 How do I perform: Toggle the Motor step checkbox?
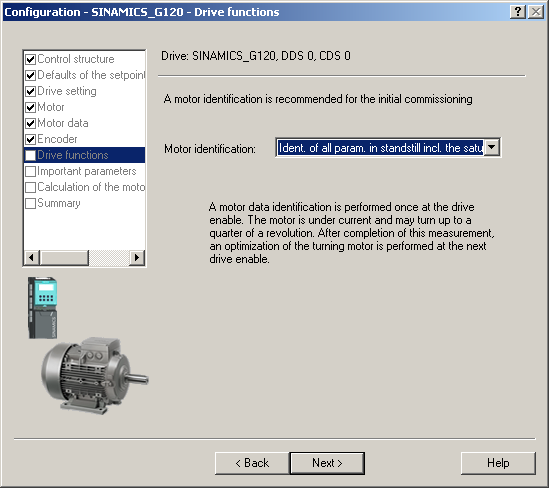point(31,107)
